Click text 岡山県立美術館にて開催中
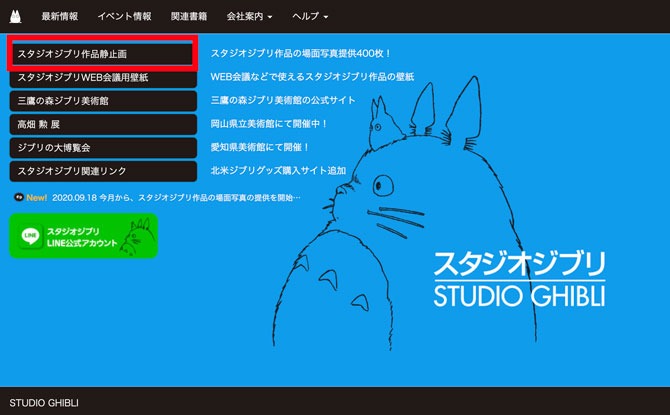This screenshot has height=415, width=670. click(x=269, y=124)
